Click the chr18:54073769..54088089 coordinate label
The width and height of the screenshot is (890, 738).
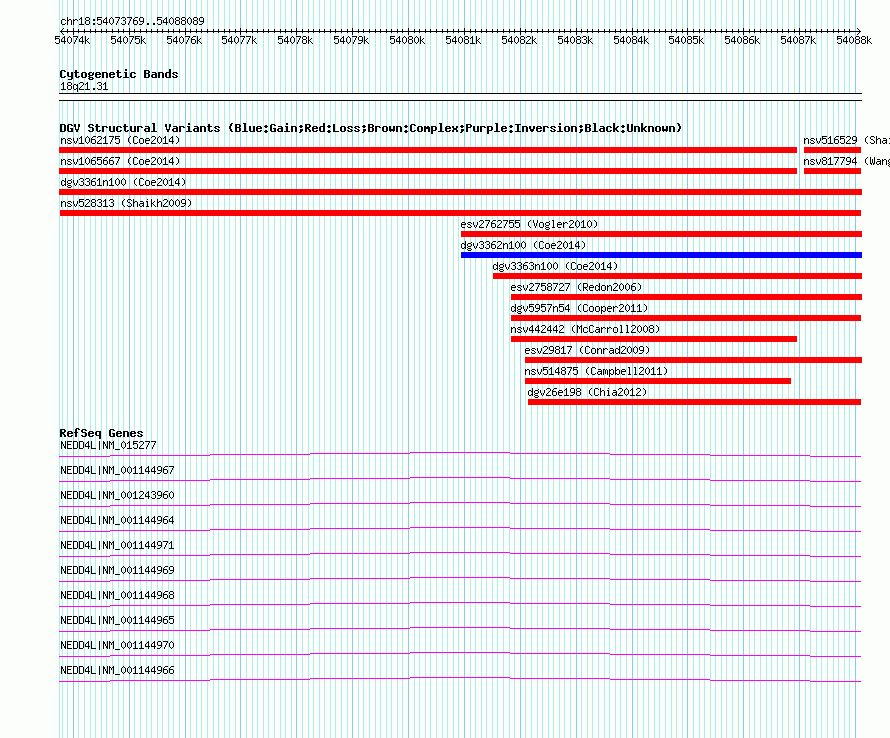[132, 21]
